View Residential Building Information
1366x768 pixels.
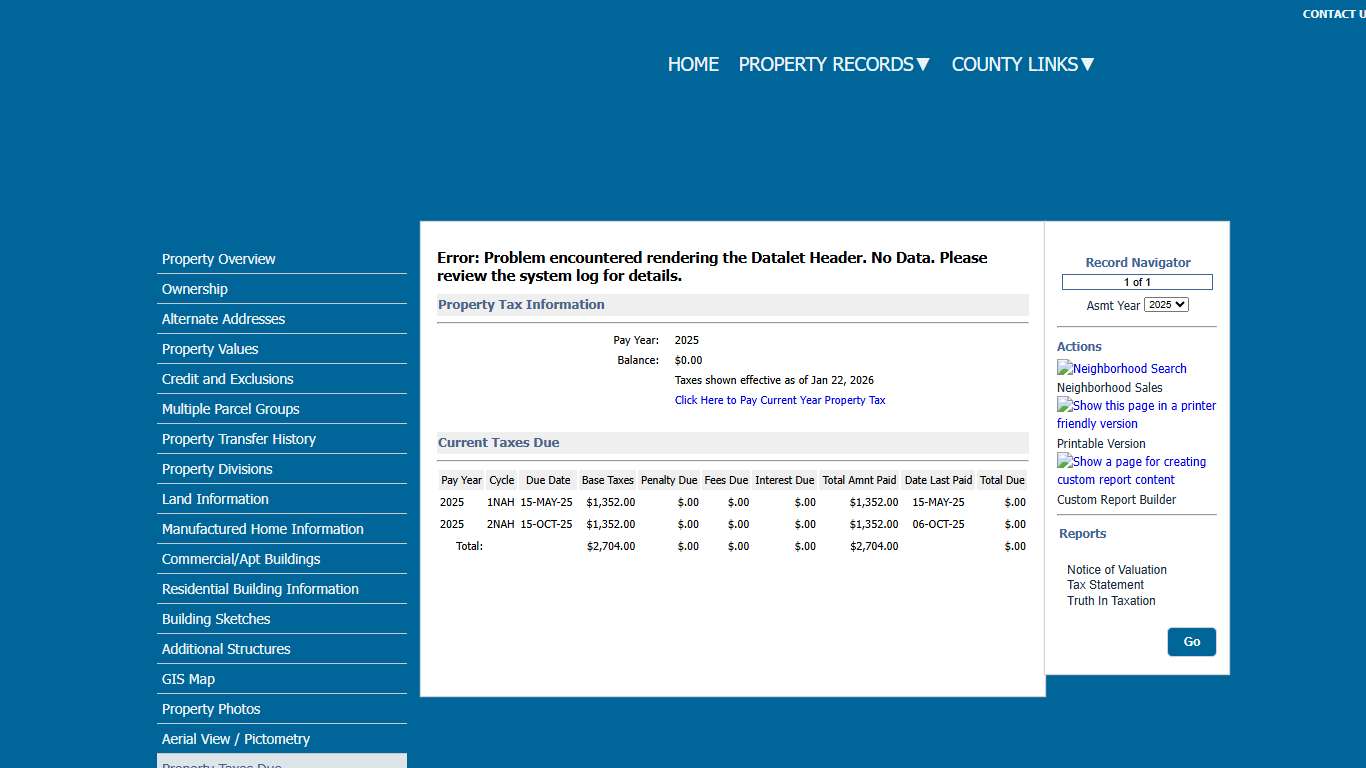pos(260,589)
